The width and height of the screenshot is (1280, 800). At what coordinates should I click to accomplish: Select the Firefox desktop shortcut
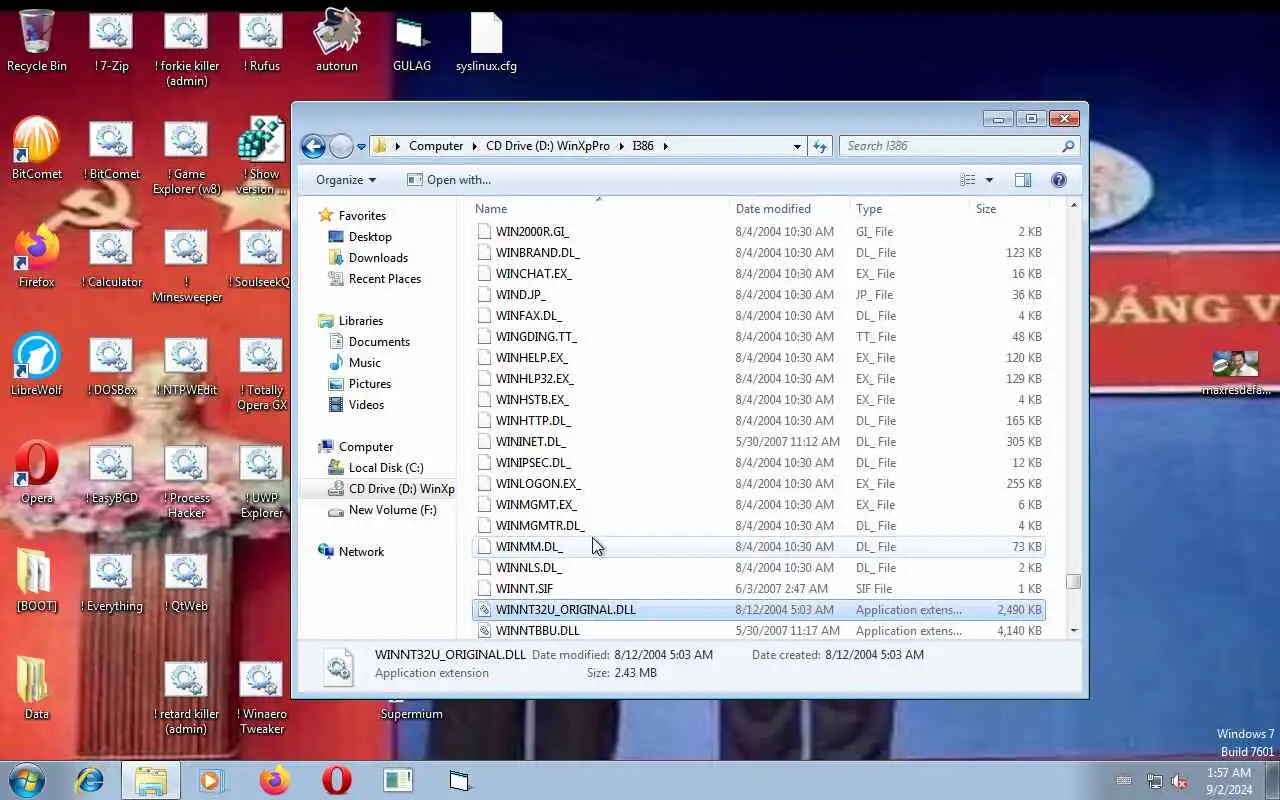point(37,258)
